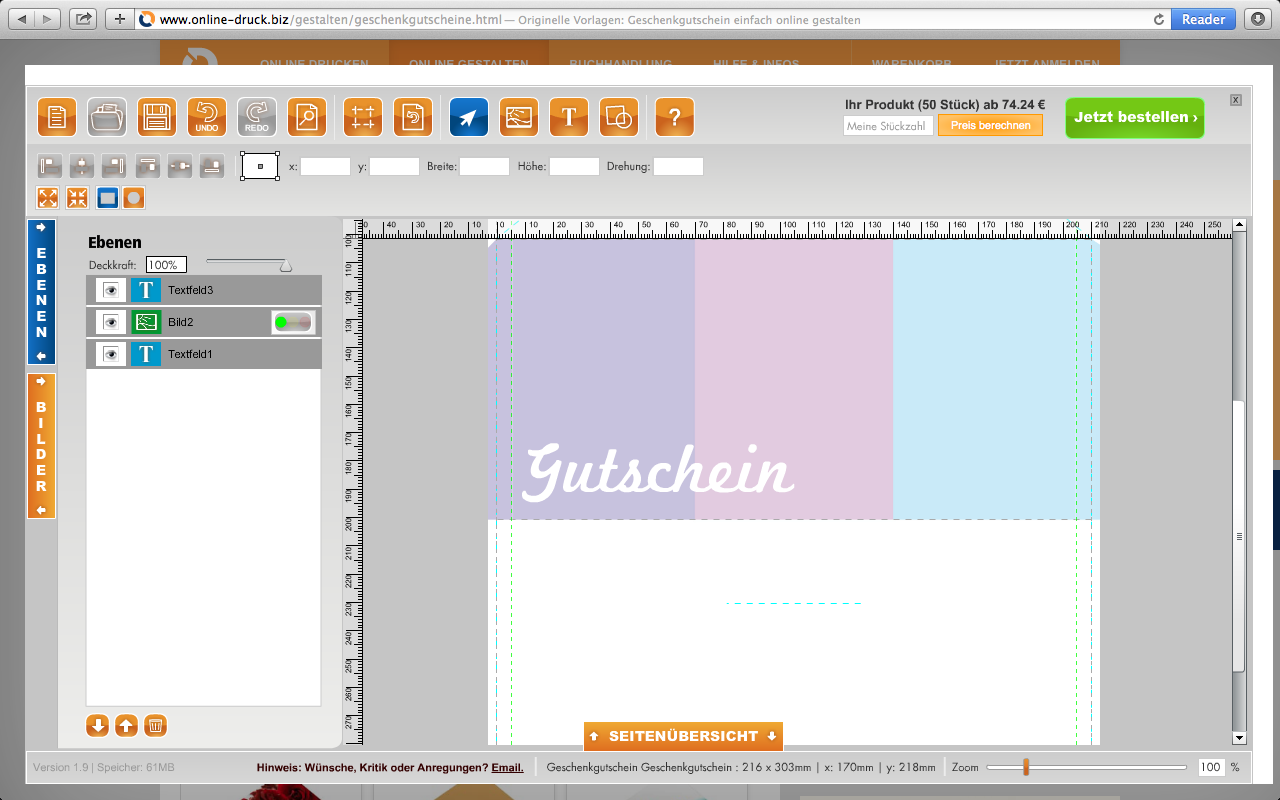The width and height of the screenshot is (1280, 800).
Task: Click the expand to full size arrows icon
Action: (48, 197)
